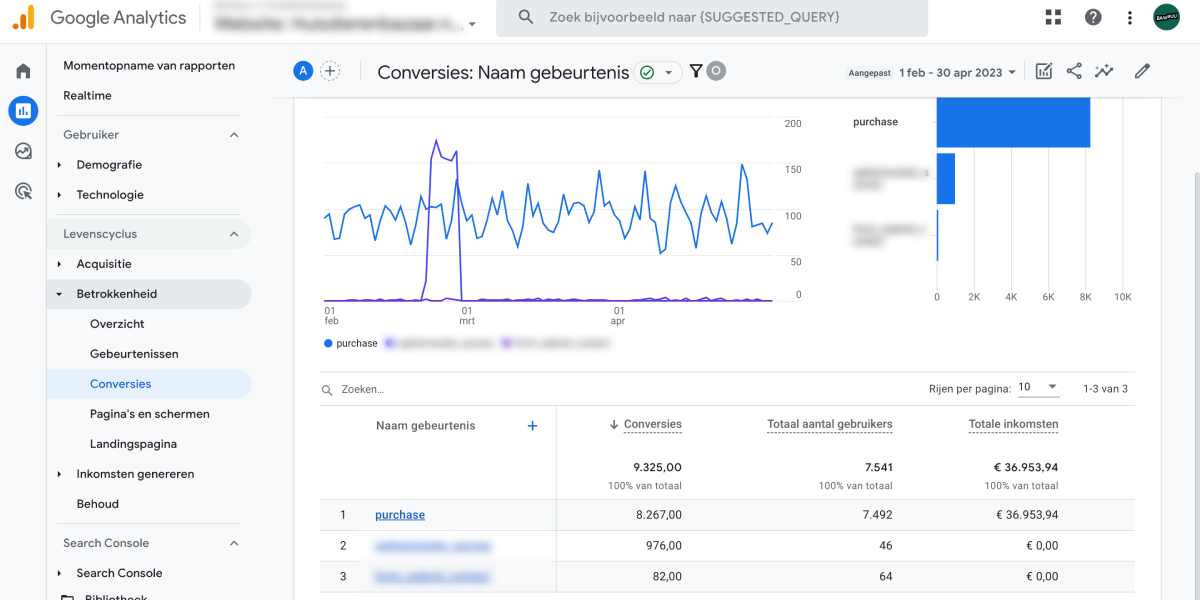Open the Home icon in left rail
The width and height of the screenshot is (1200, 600).
[x=23, y=71]
